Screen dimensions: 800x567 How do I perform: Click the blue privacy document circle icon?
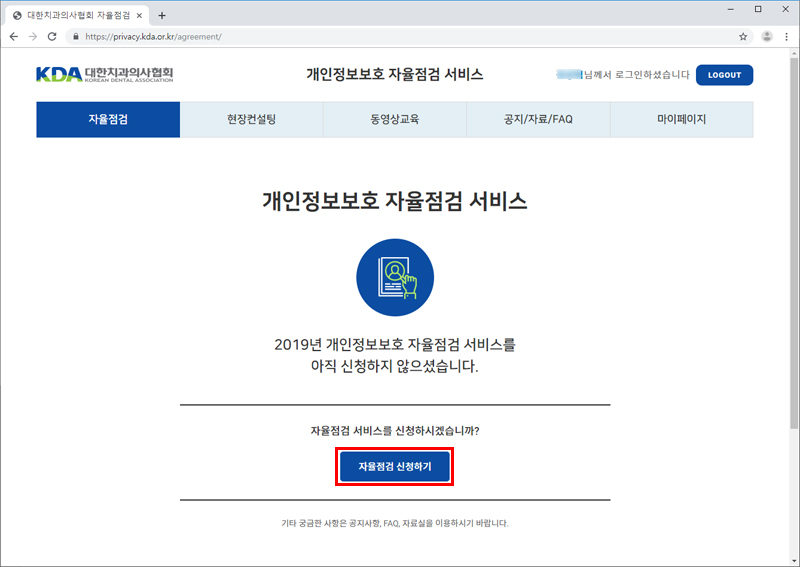pos(395,278)
